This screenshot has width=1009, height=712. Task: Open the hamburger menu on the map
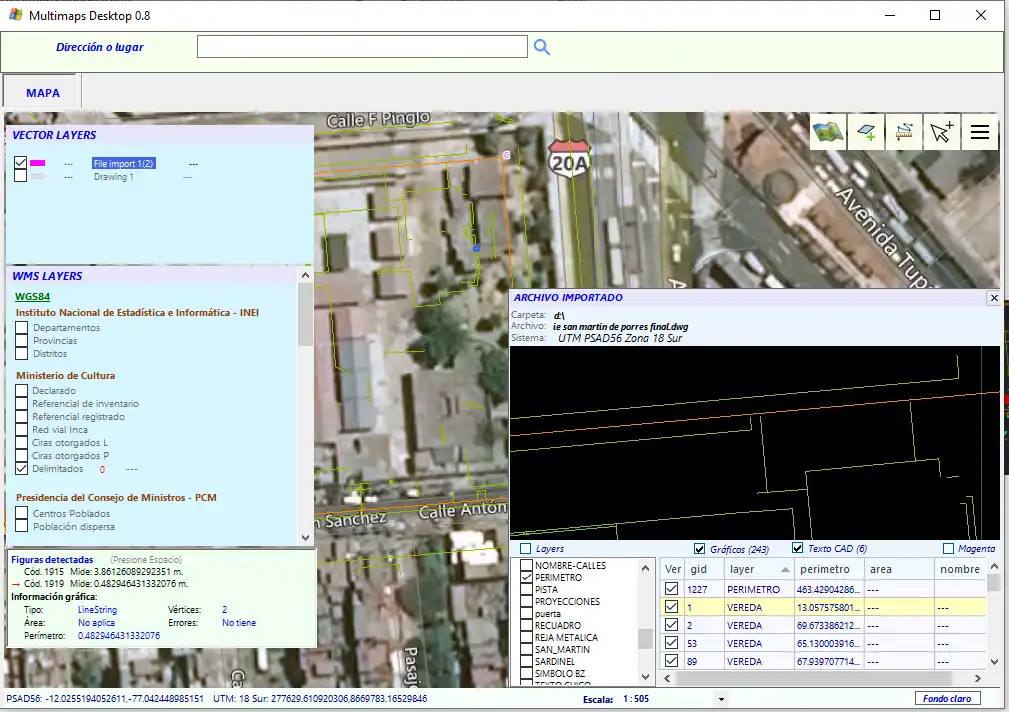[x=980, y=132]
